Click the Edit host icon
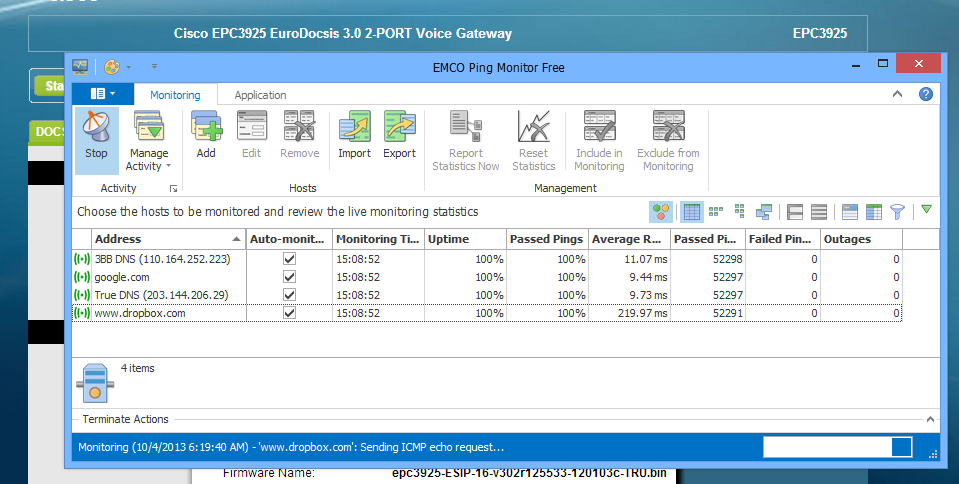Image resolution: width=959 pixels, height=484 pixels. click(x=251, y=127)
